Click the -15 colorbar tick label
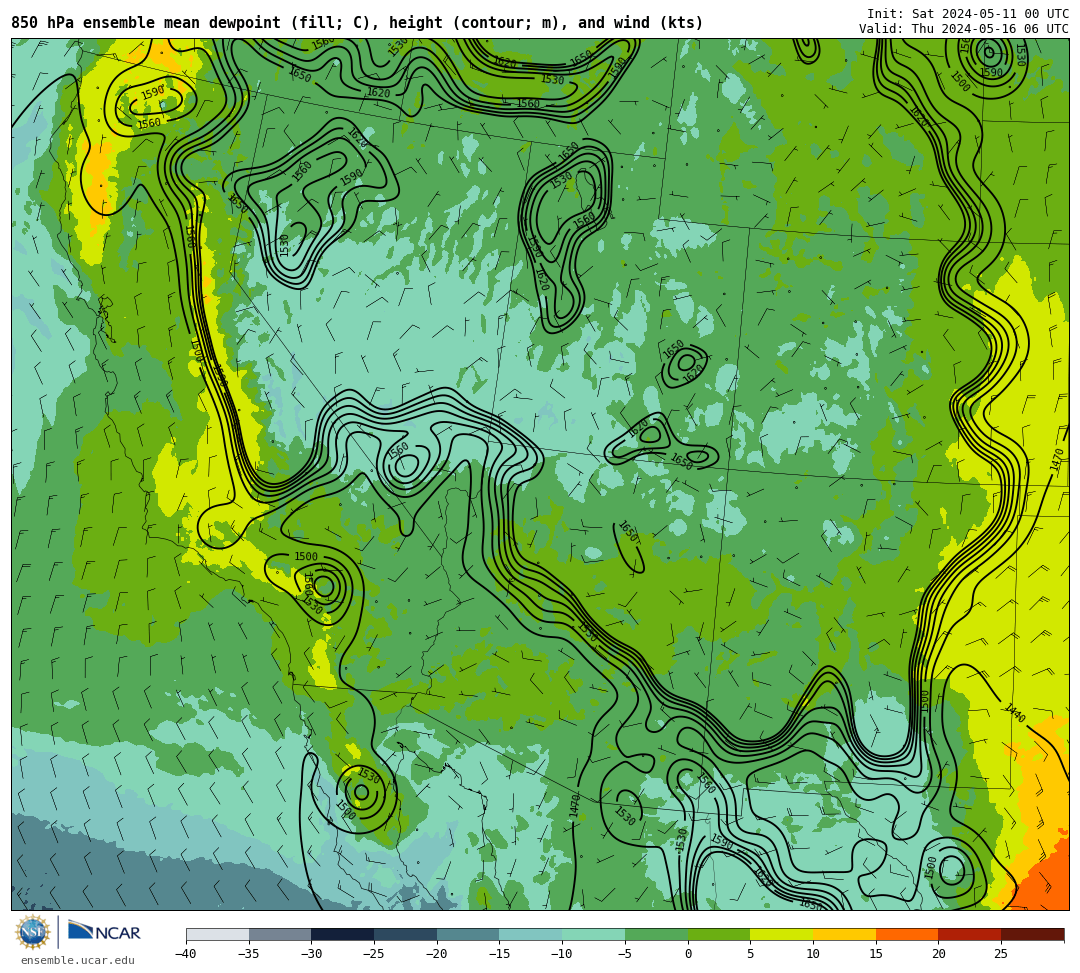The width and height of the screenshot is (1080, 973). tap(499, 954)
